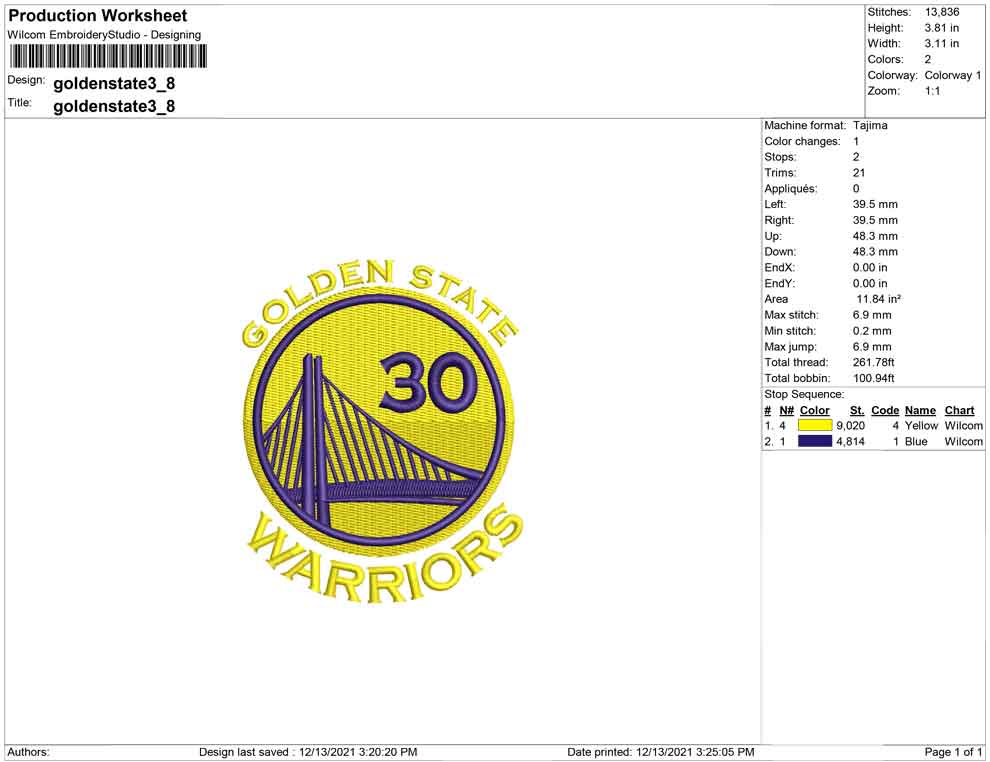Click the Machine format value 'Tajima'
This screenshot has height=762, width=990.
[x=870, y=125]
